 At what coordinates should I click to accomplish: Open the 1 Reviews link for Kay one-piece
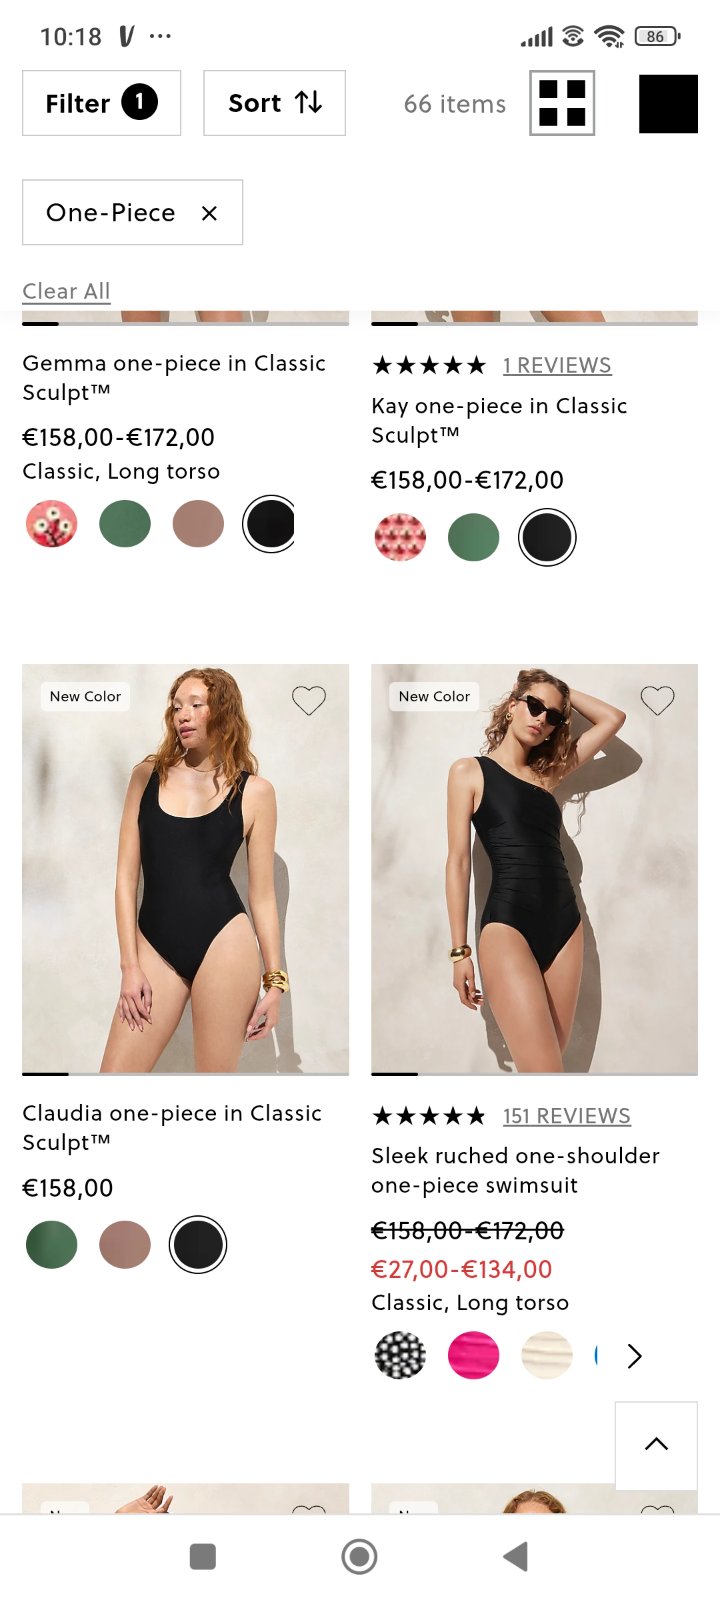pos(557,365)
